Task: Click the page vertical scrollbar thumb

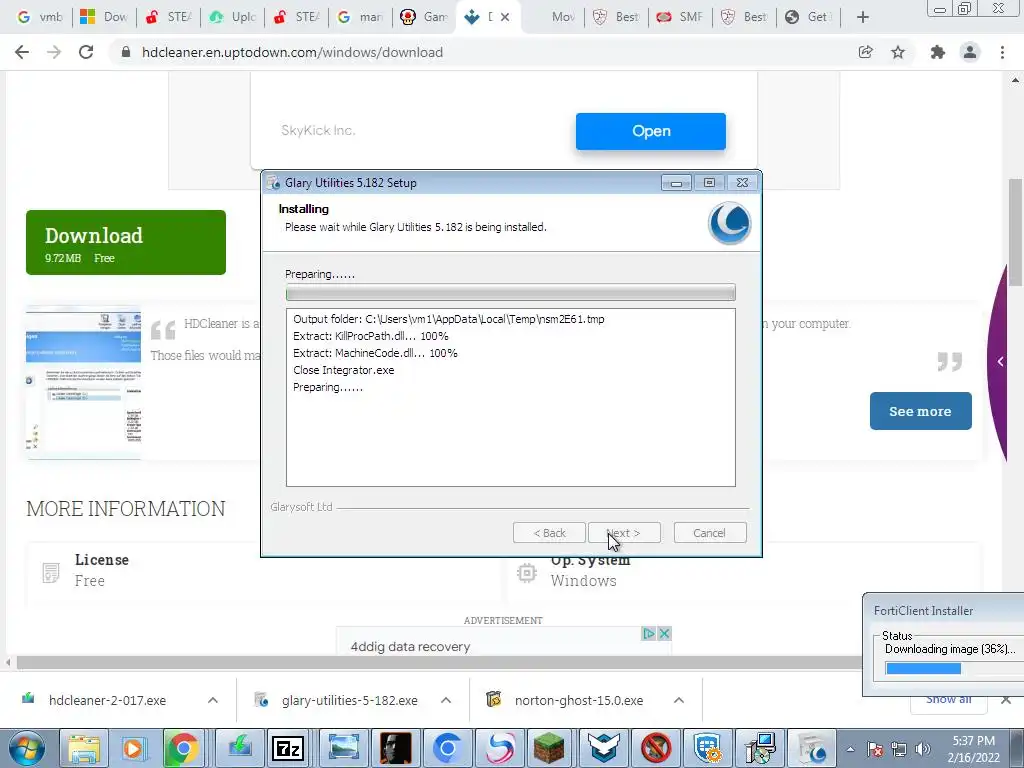Action: tap(1016, 232)
